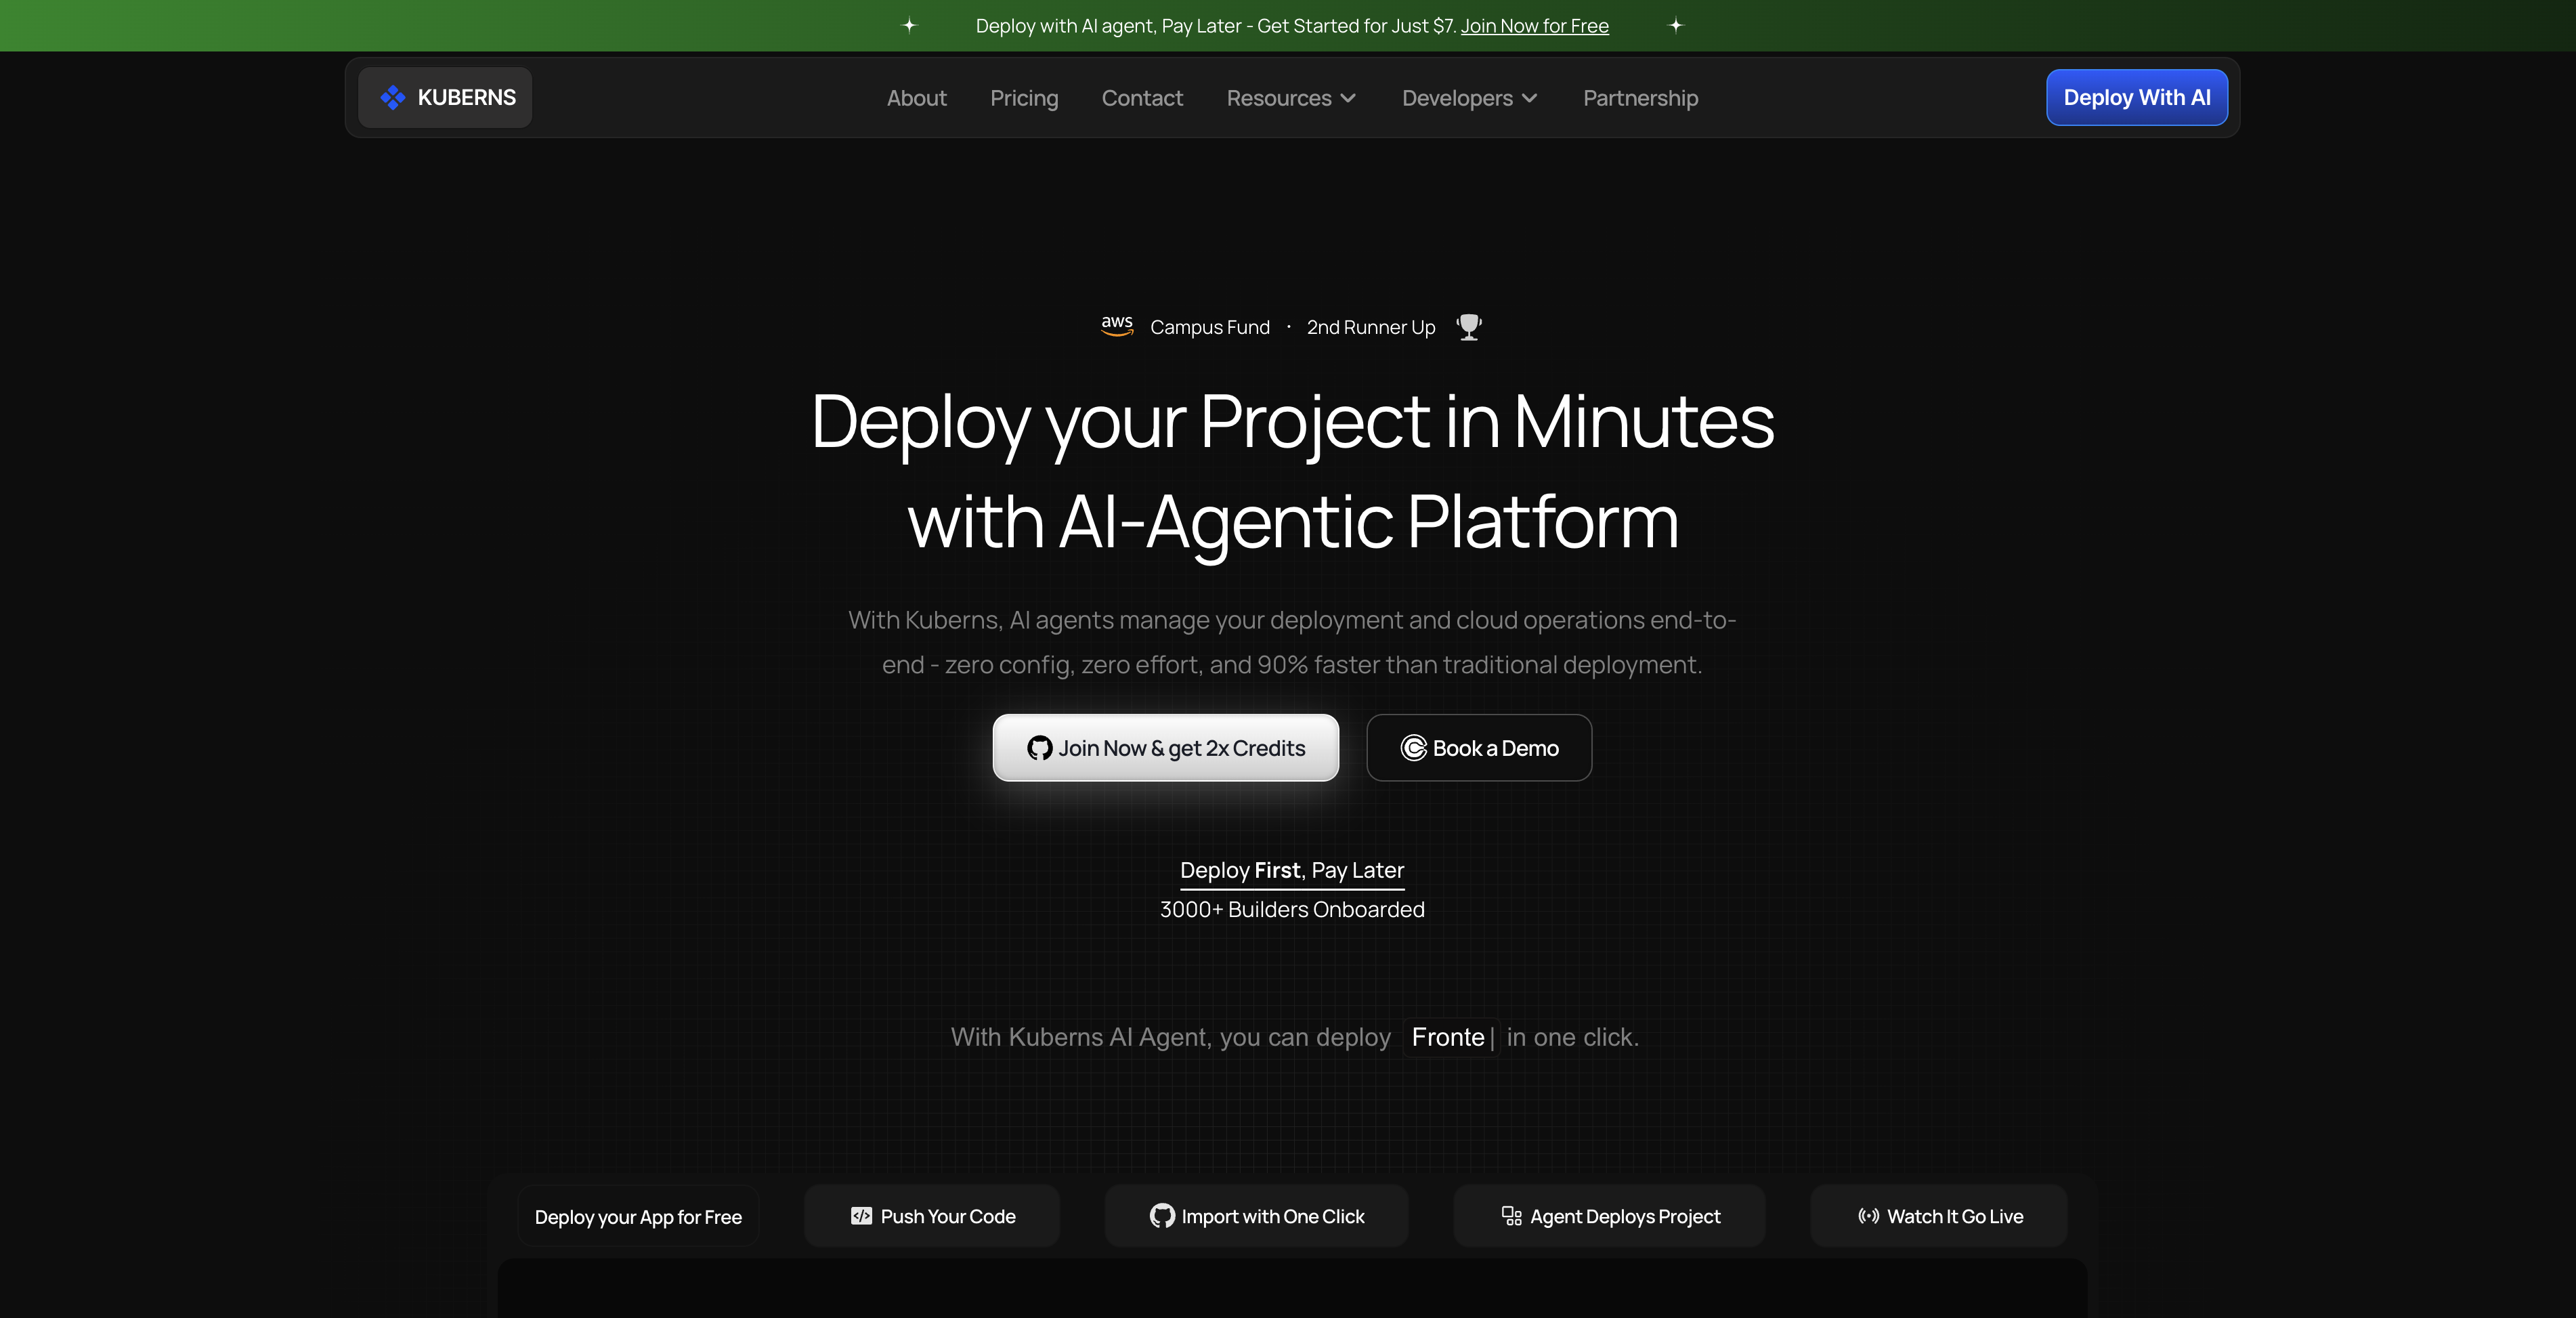Click the circular icon in Book a Demo
2576x1318 pixels.
pos(1414,748)
